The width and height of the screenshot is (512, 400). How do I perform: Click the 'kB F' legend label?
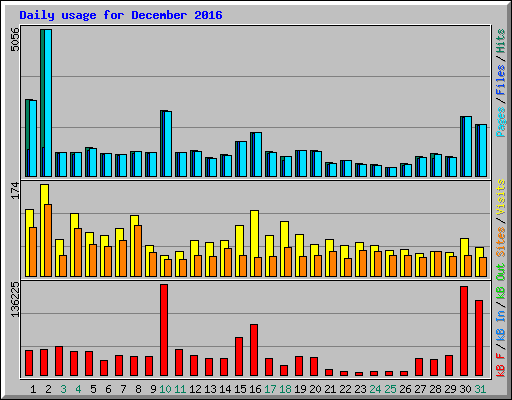(501, 365)
